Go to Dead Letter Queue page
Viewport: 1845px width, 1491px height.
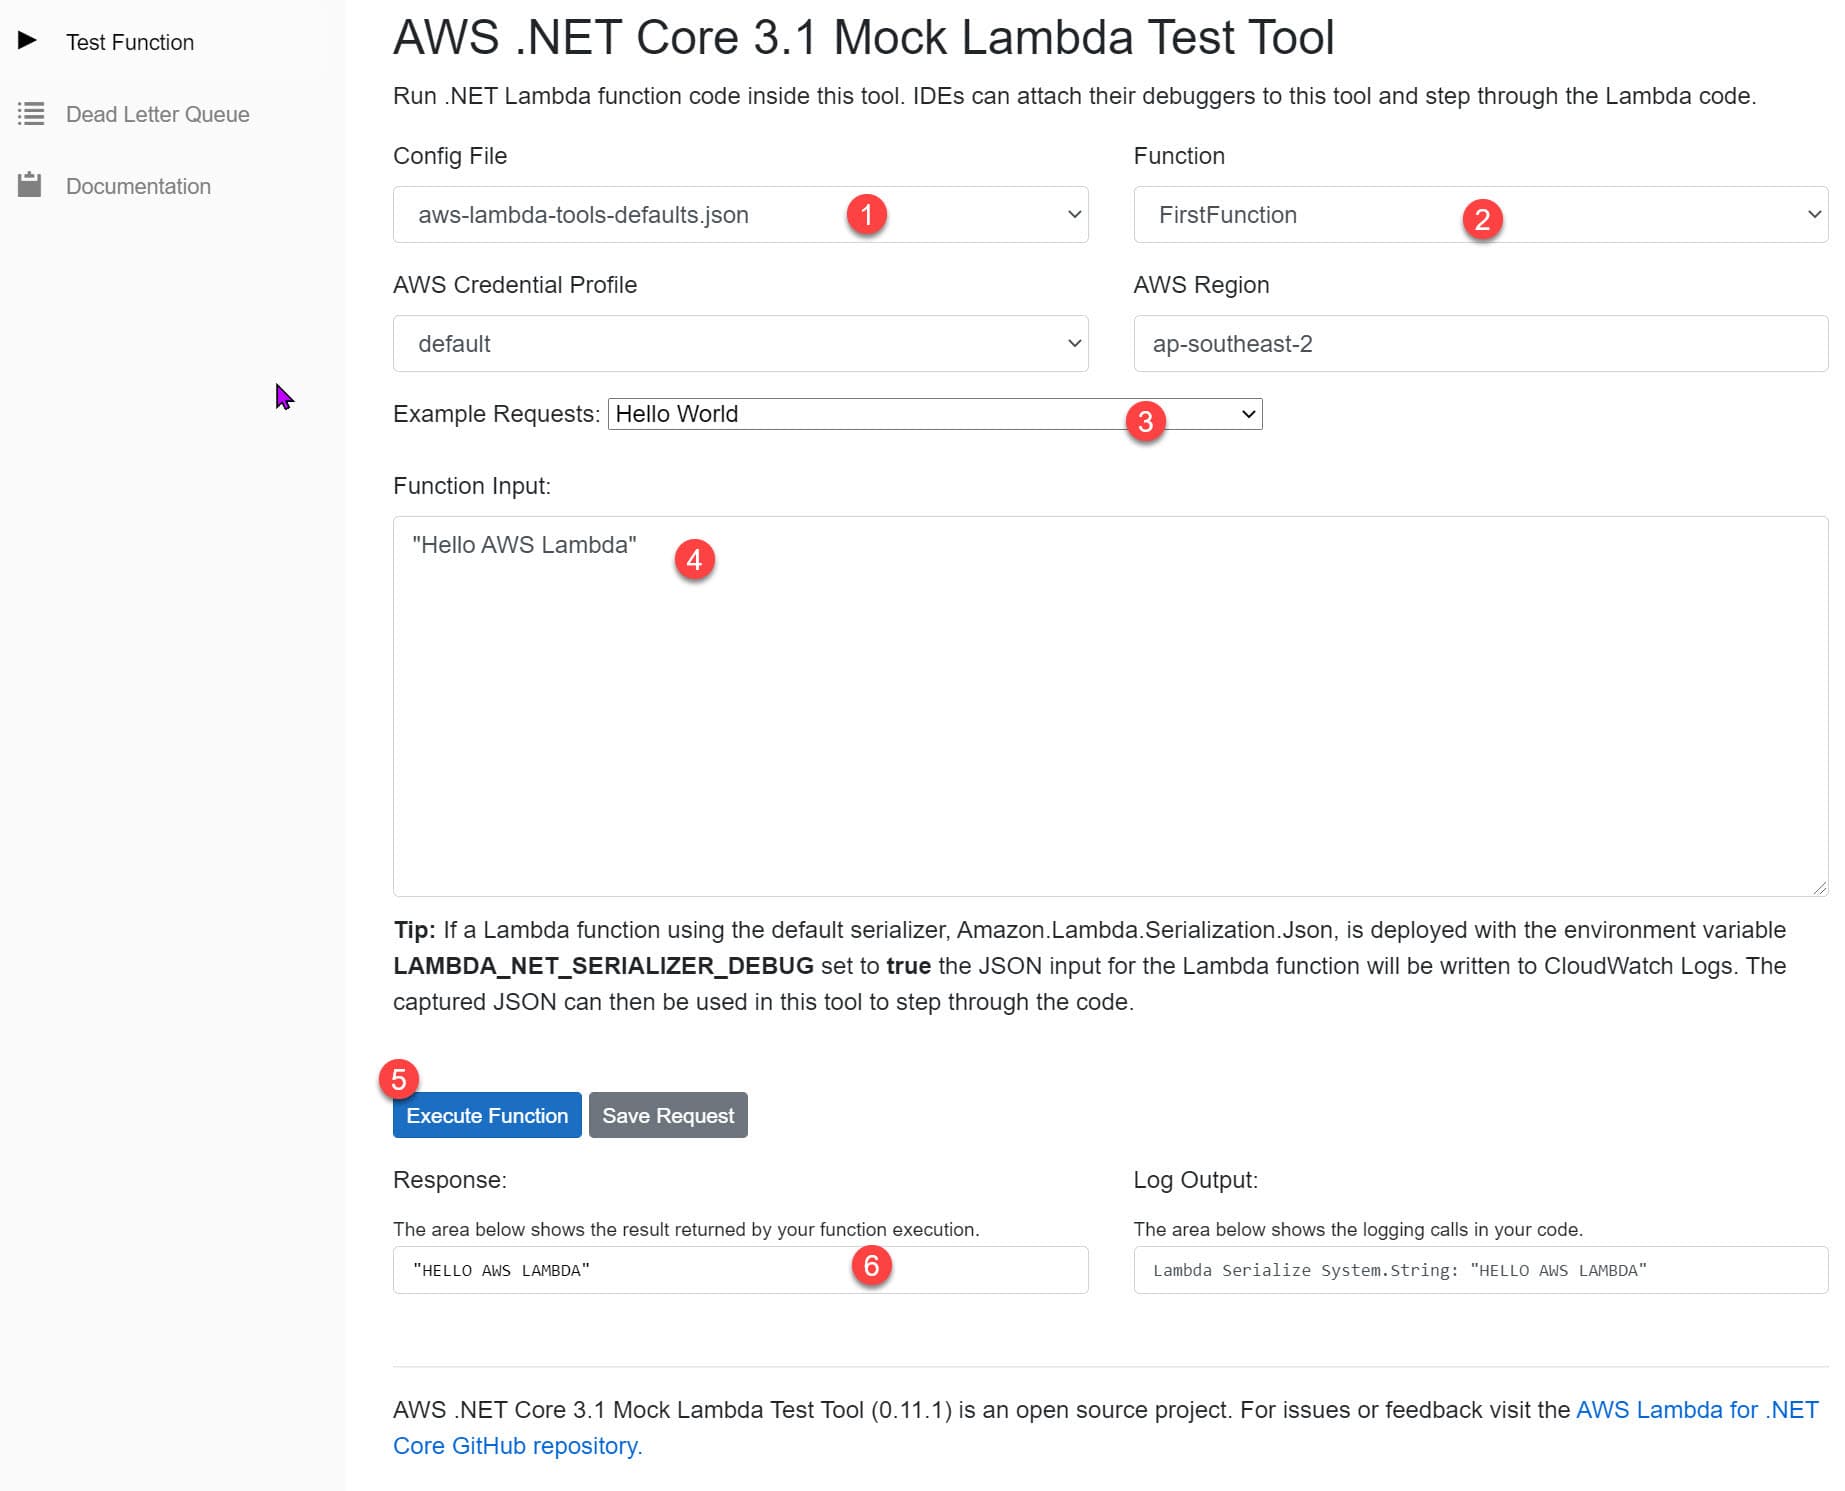(x=157, y=114)
